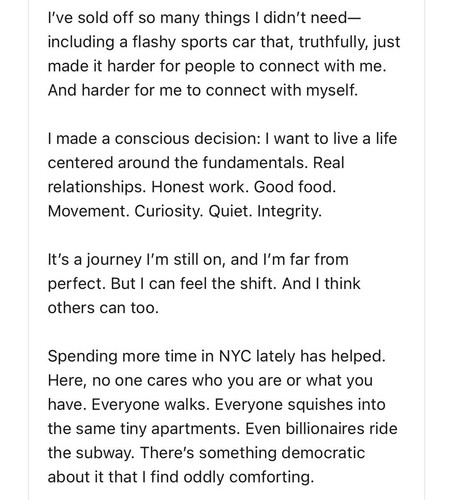Click the word "Movement" in the text
Screen dimensions: 453x500
pyautogui.click(x=88, y=211)
